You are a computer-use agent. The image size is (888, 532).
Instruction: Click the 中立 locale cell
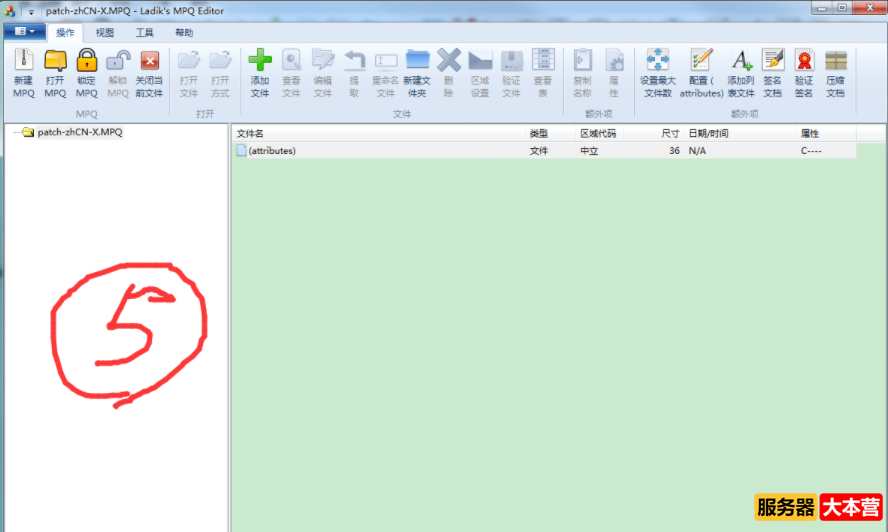[589, 151]
